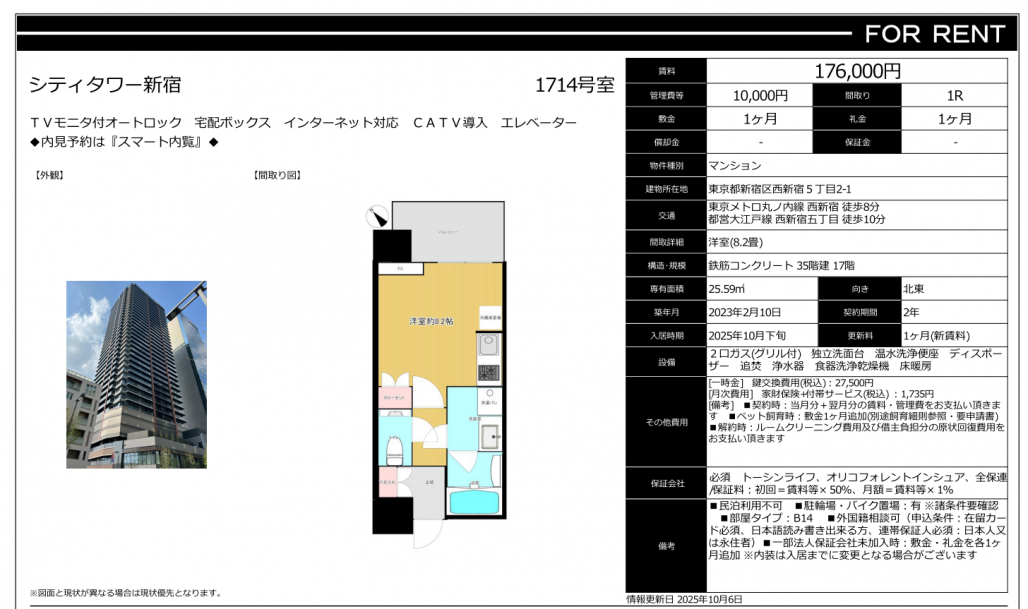Viewport: 1028px width, 609px height.
Task: Click the kitchen sink symbol in floor plan
Action: tap(488, 346)
